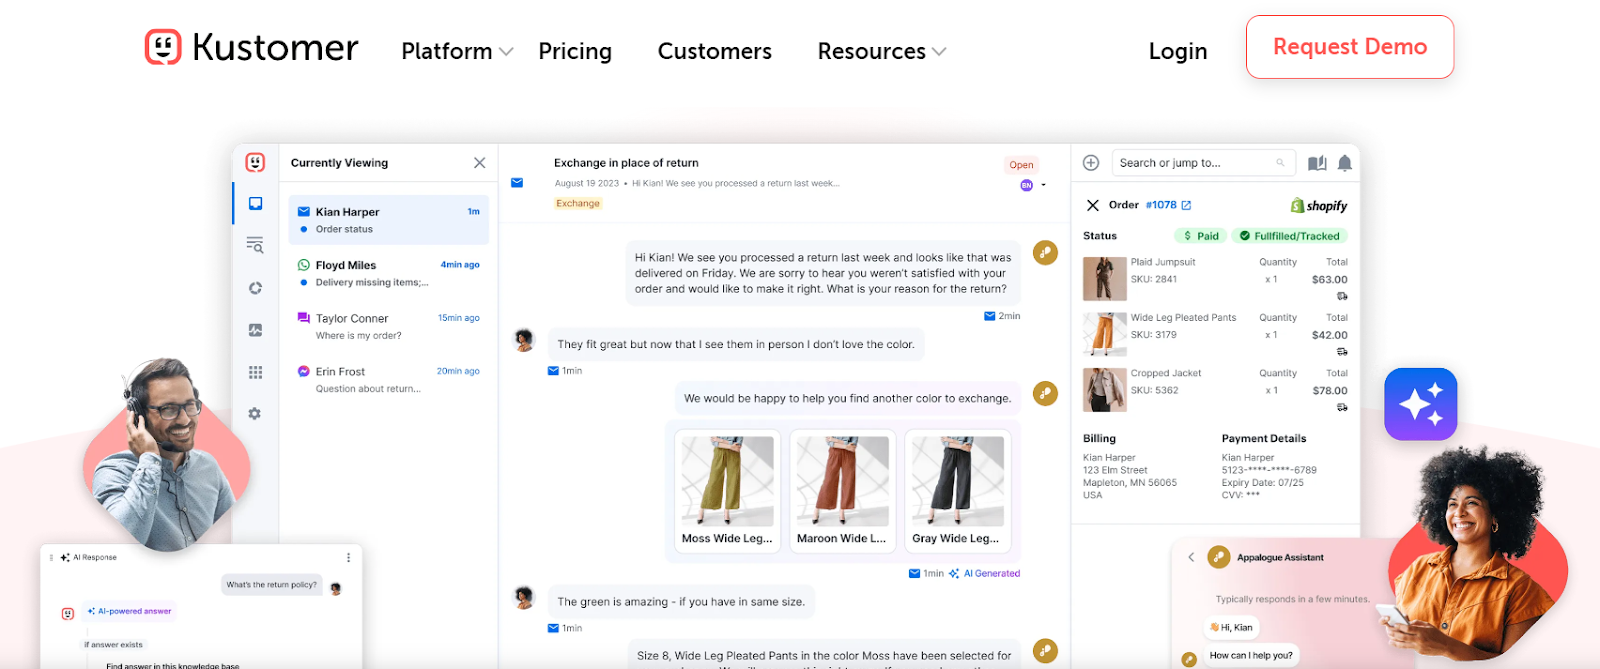This screenshot has width=1600, height=669.
Task: Select Taylor Conner conversation
Action: [x=389, y=326]
